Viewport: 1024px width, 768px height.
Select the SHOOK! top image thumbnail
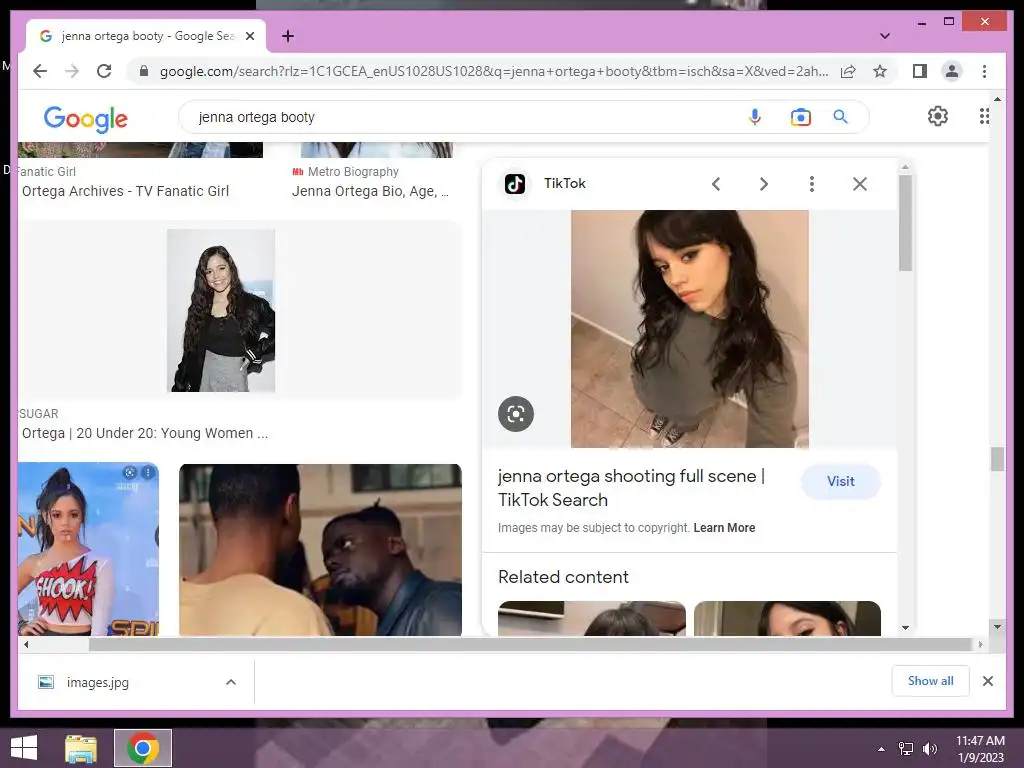(x=88, y=549)
